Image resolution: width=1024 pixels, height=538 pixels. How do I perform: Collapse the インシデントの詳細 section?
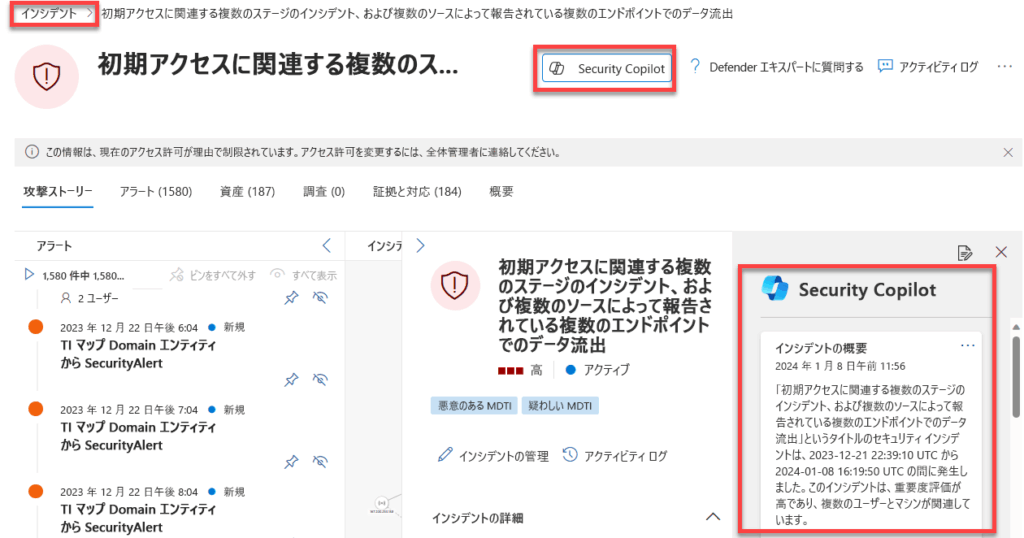pyautogui.click(x=712, y=517)
